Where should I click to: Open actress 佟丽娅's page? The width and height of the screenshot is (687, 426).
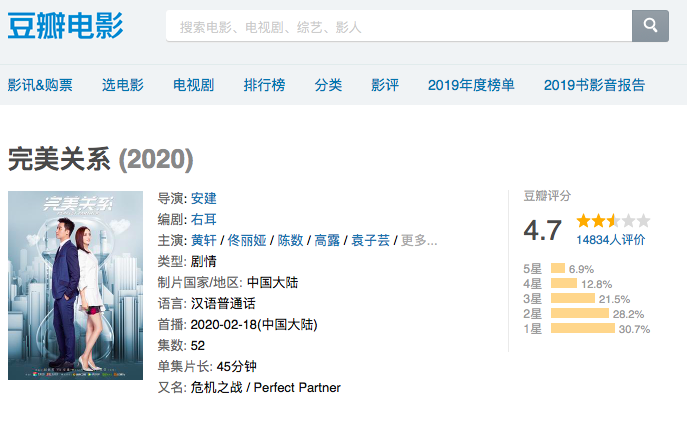pyautogui.click(x=247, y=240)
